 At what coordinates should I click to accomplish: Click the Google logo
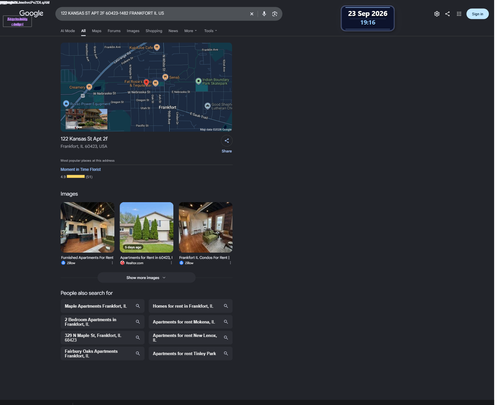click(x=31, y=13)
